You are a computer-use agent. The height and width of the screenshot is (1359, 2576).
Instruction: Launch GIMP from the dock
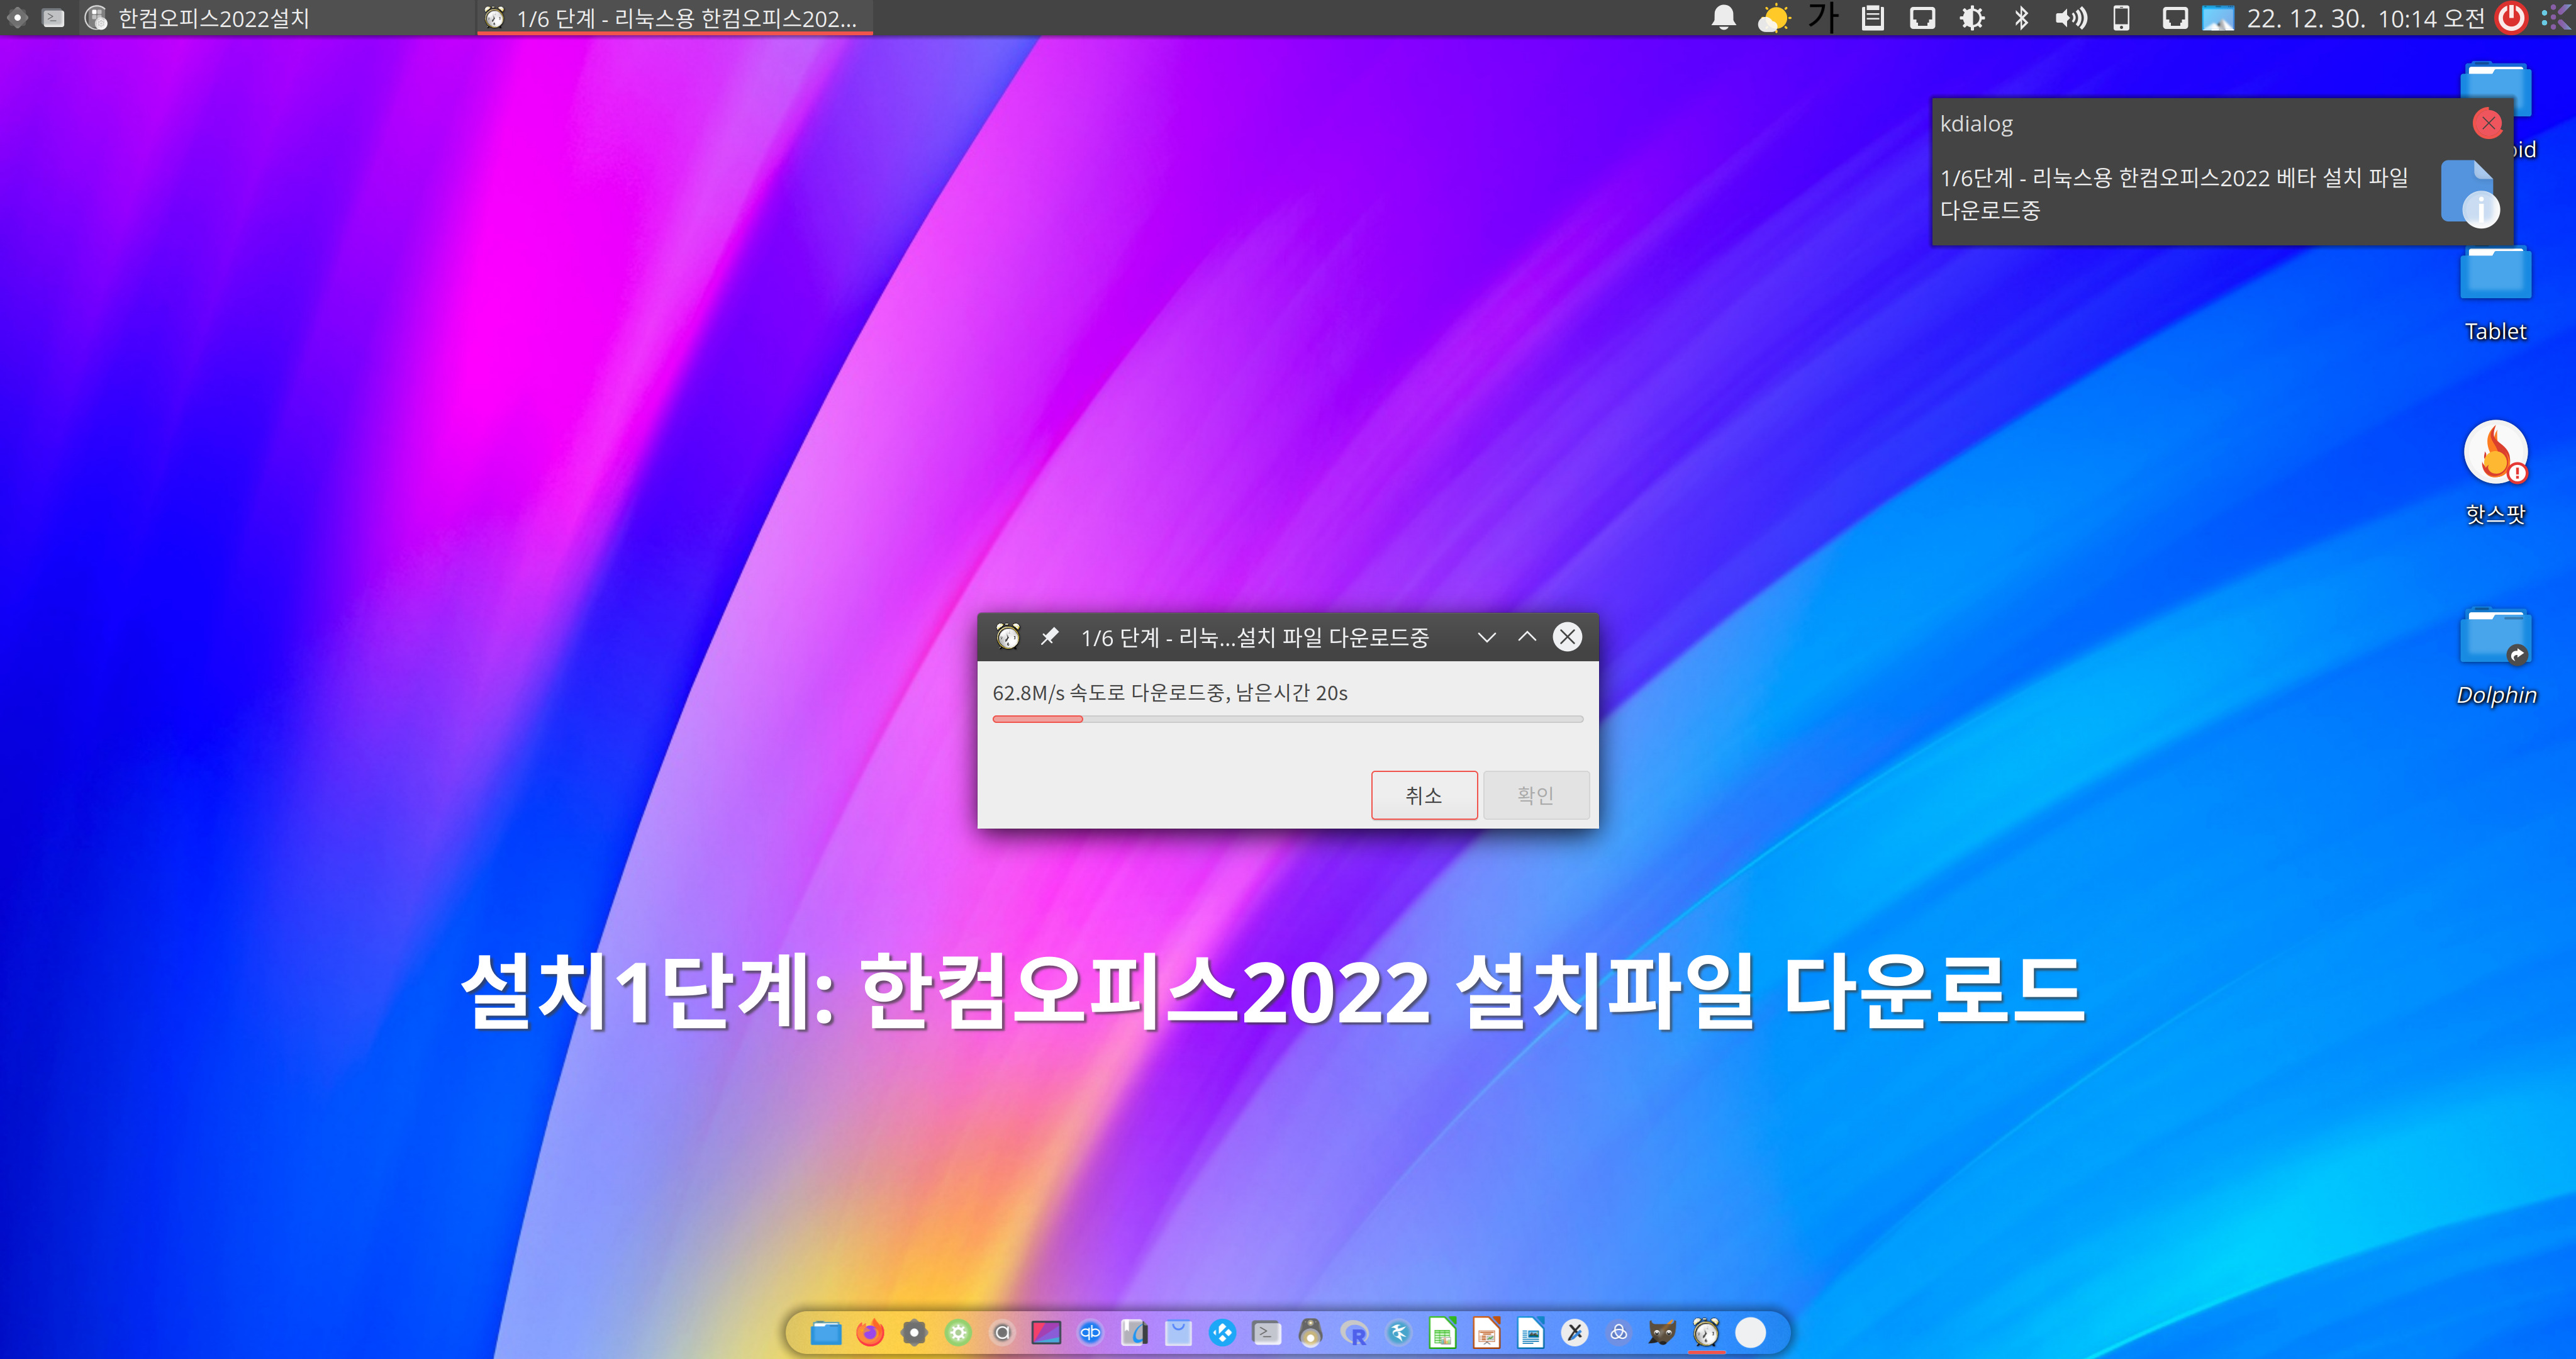(x=1662, y=1332)
